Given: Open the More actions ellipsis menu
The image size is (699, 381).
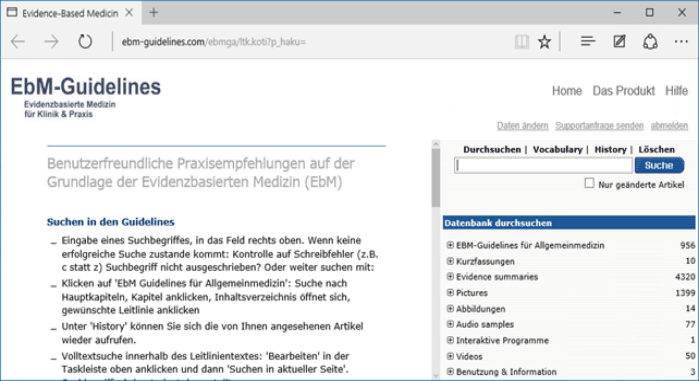Looking at the screenshot, I should click(x=681, y=42).
